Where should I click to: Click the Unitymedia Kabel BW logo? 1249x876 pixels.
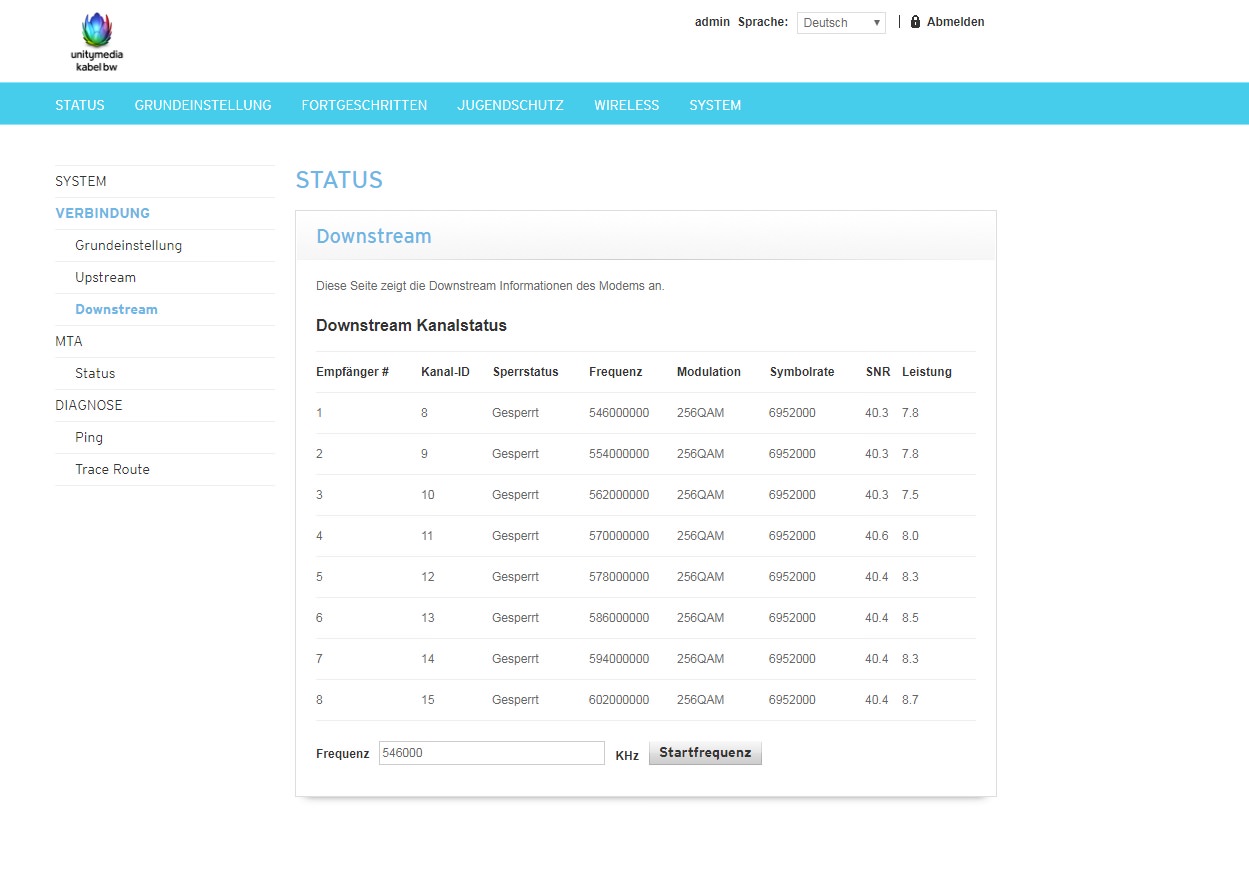(96, 41)
